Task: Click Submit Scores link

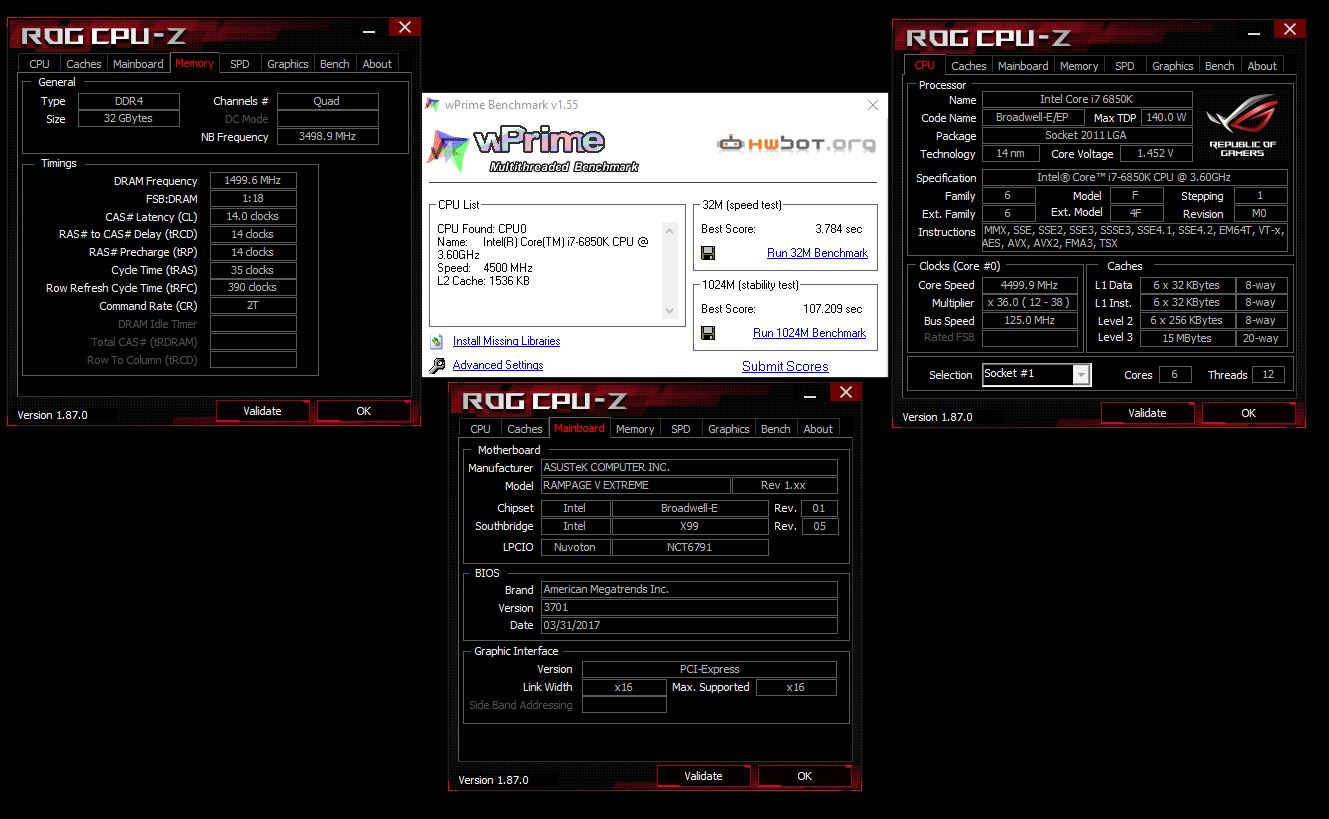Action: click(785, 366)
